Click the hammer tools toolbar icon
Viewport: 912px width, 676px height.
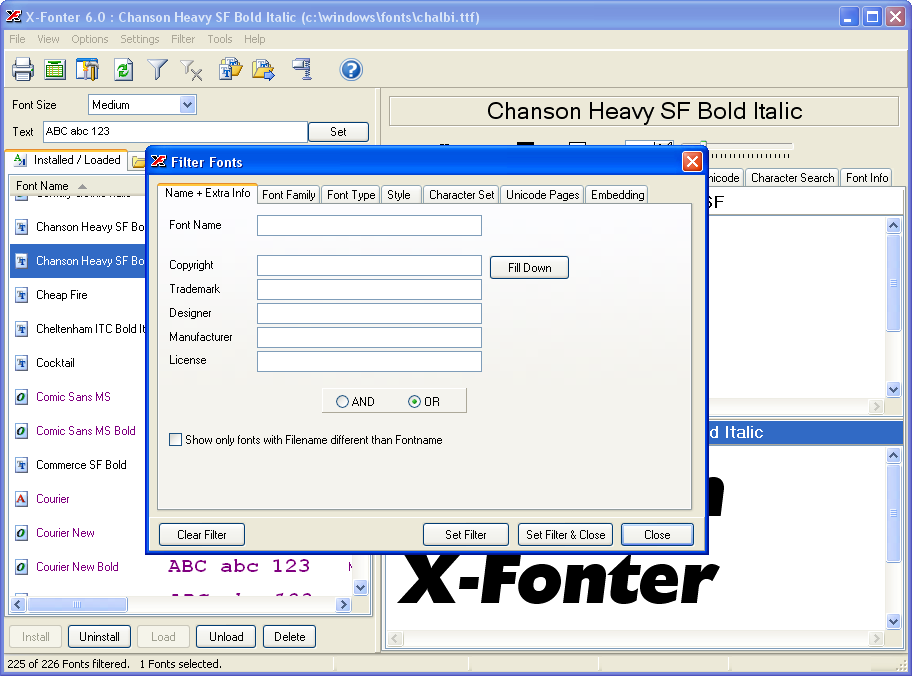click(x=87, y=69)
